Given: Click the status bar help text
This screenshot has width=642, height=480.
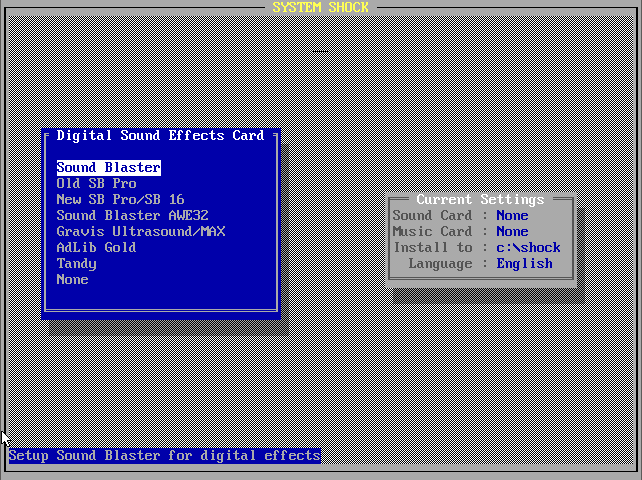Looking at the screenshot, I should tap(164, 456).
